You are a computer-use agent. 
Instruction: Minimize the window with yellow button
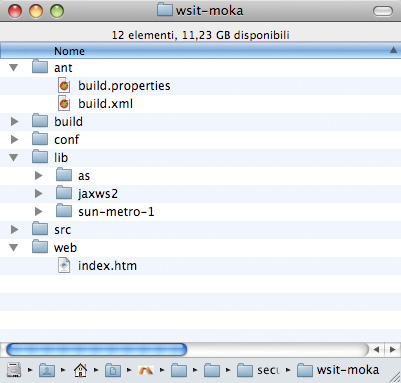pos(36,11)
